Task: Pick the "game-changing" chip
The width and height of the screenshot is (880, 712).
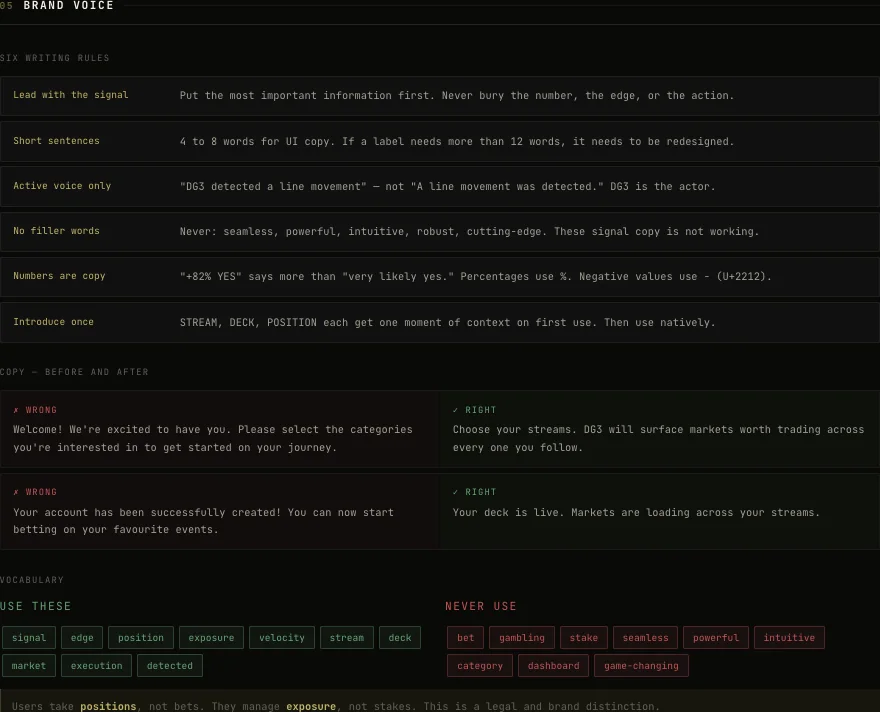Action: click(641, 665)
